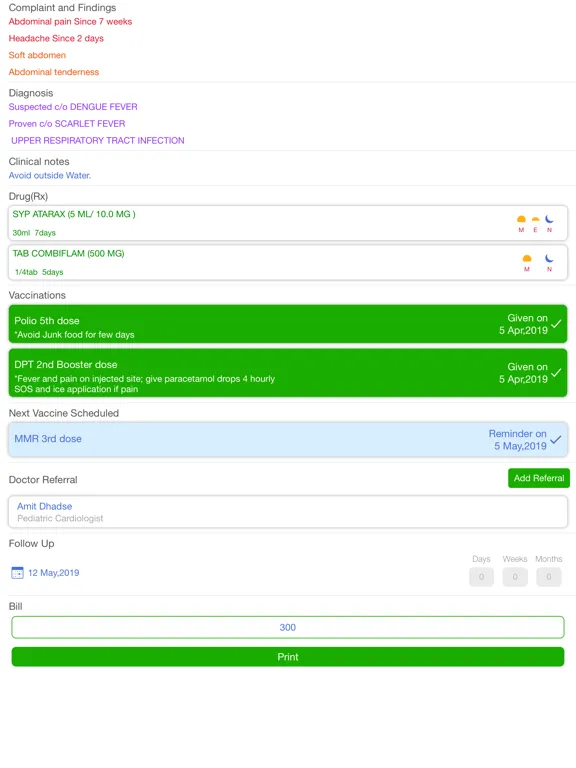
Task: Toggle the MMR 3rd dose reminder checkmark
Action: [555, 439]
